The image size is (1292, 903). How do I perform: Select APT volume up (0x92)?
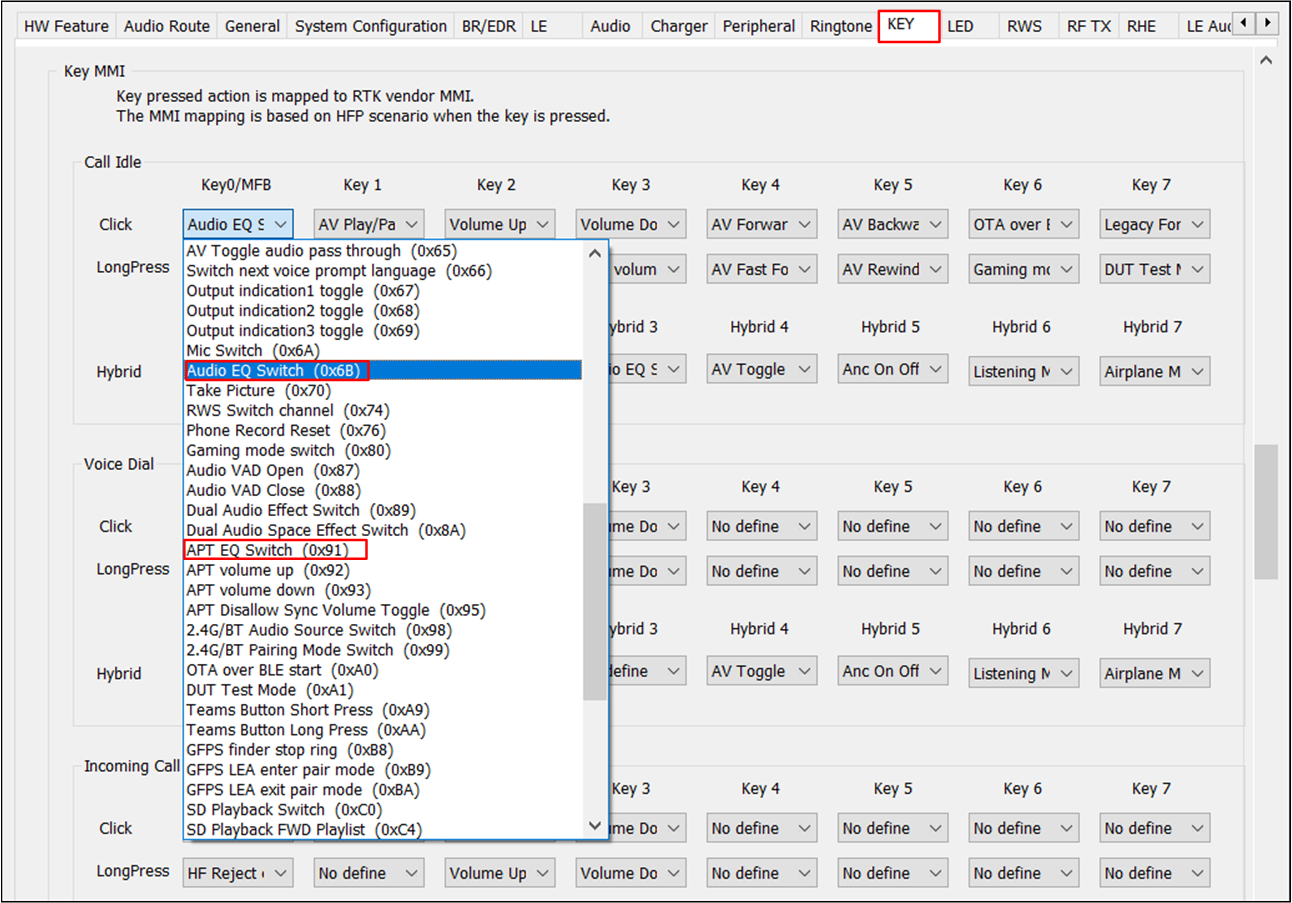(x=383, y=570)
